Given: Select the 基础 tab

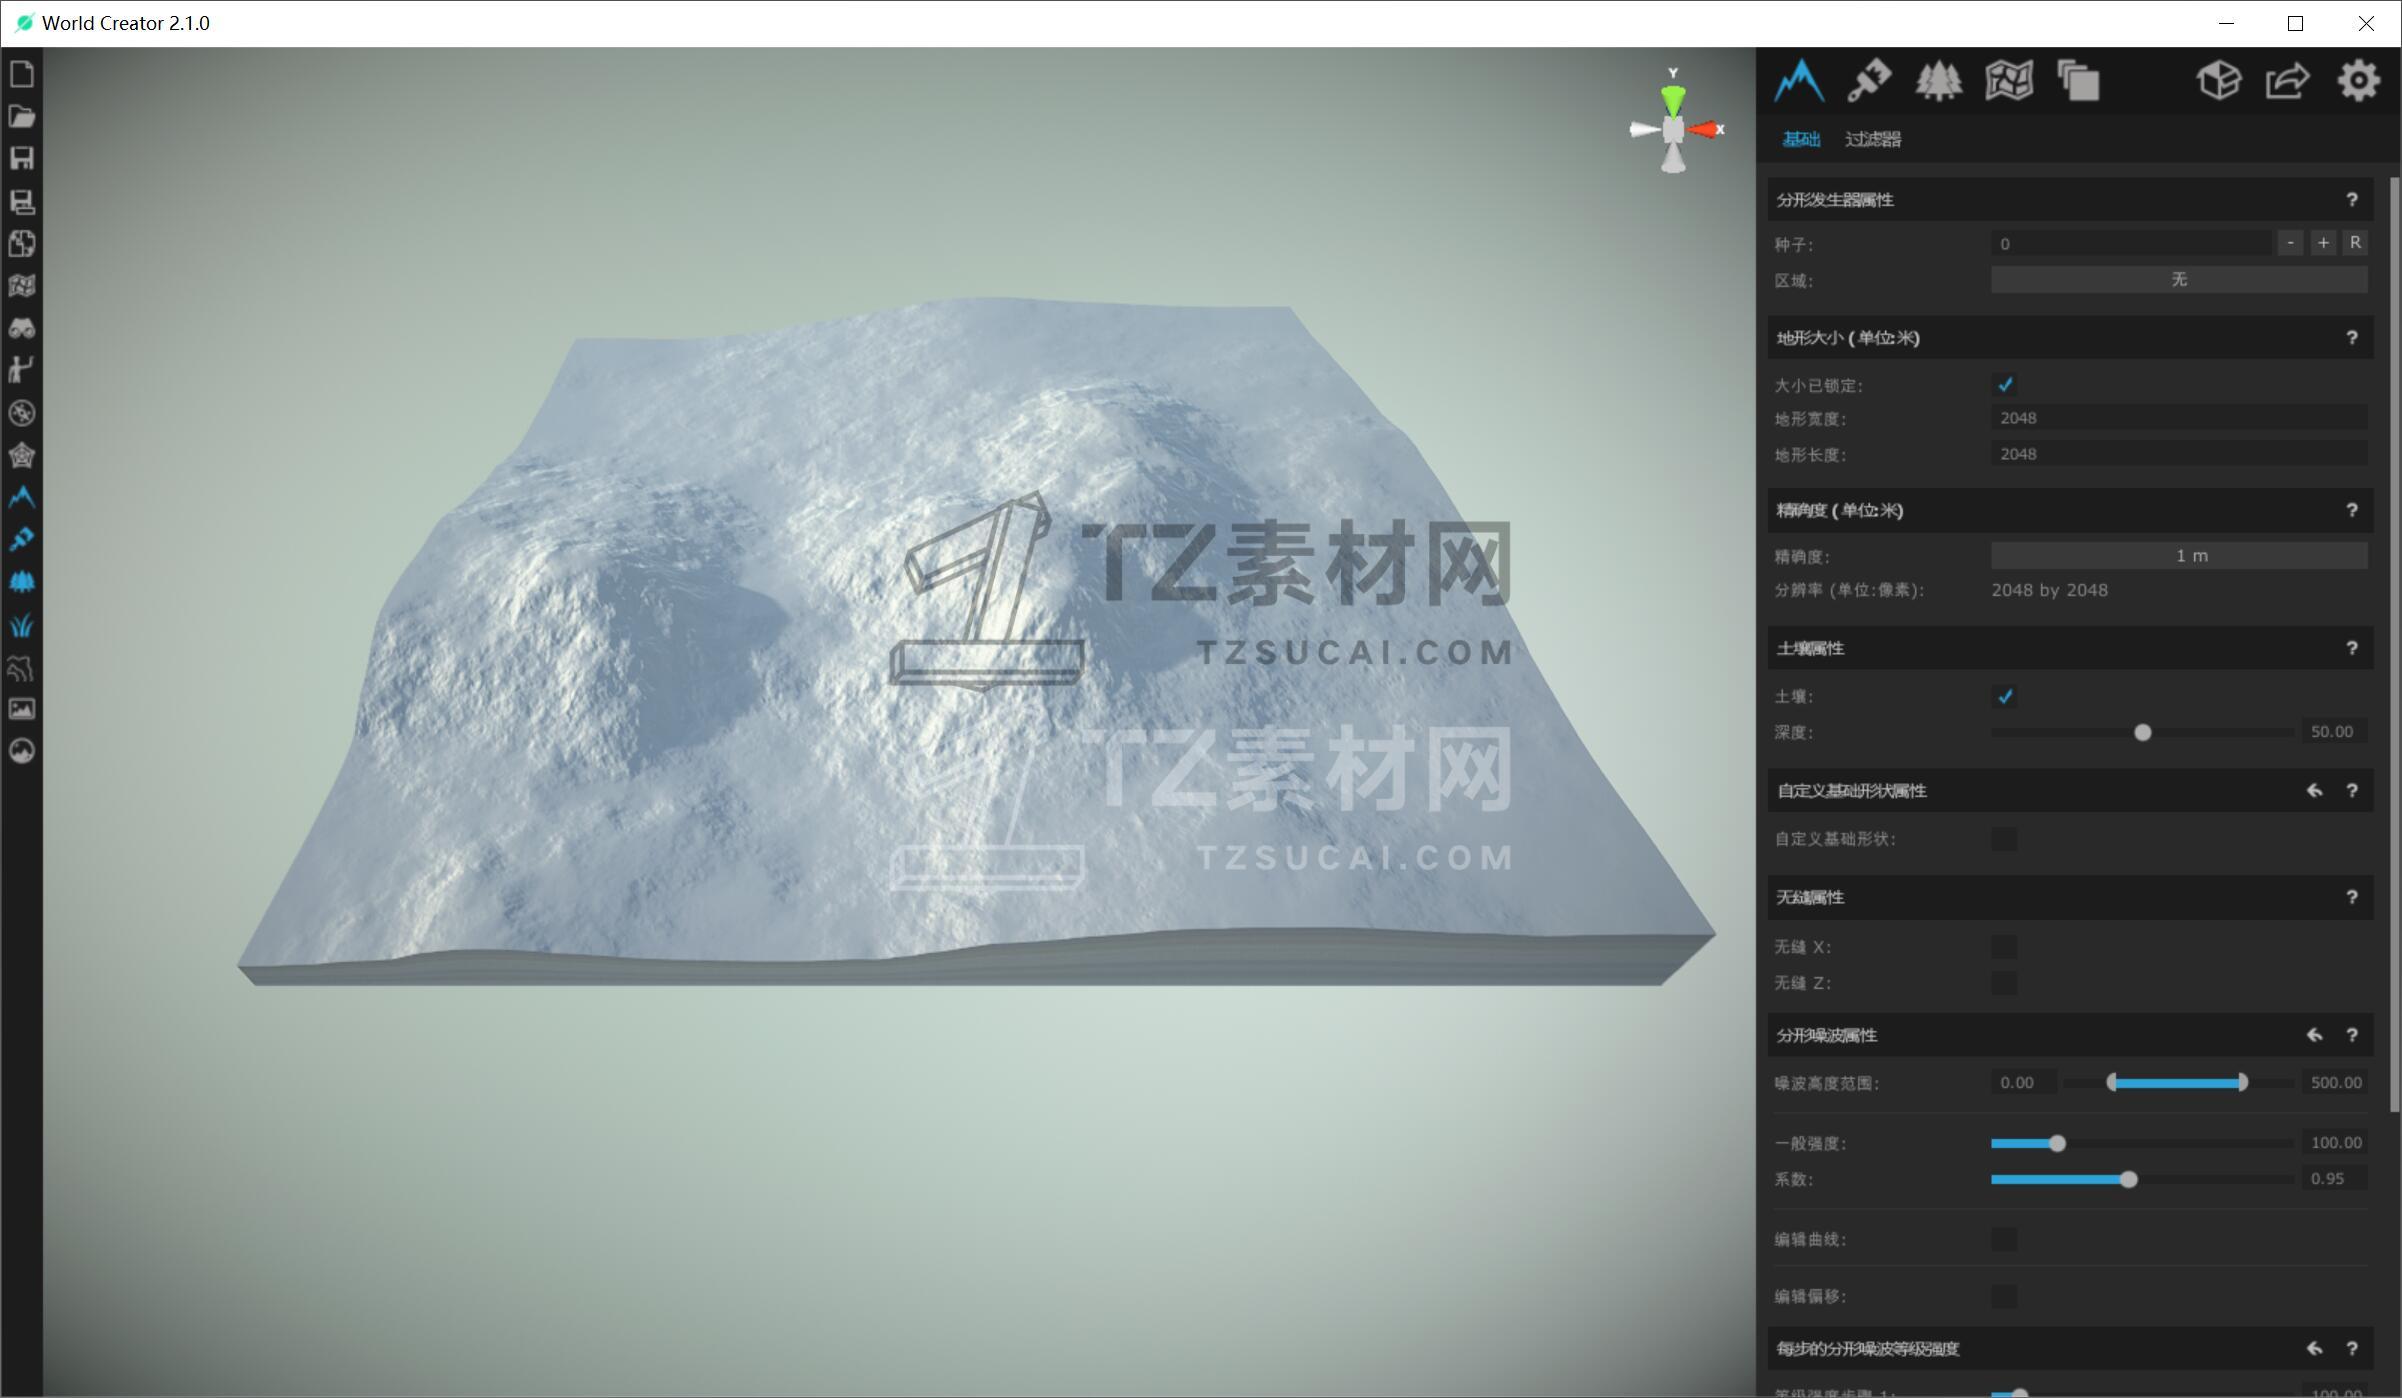Looking at the screenshot, I should click(x=1801, y=139).
